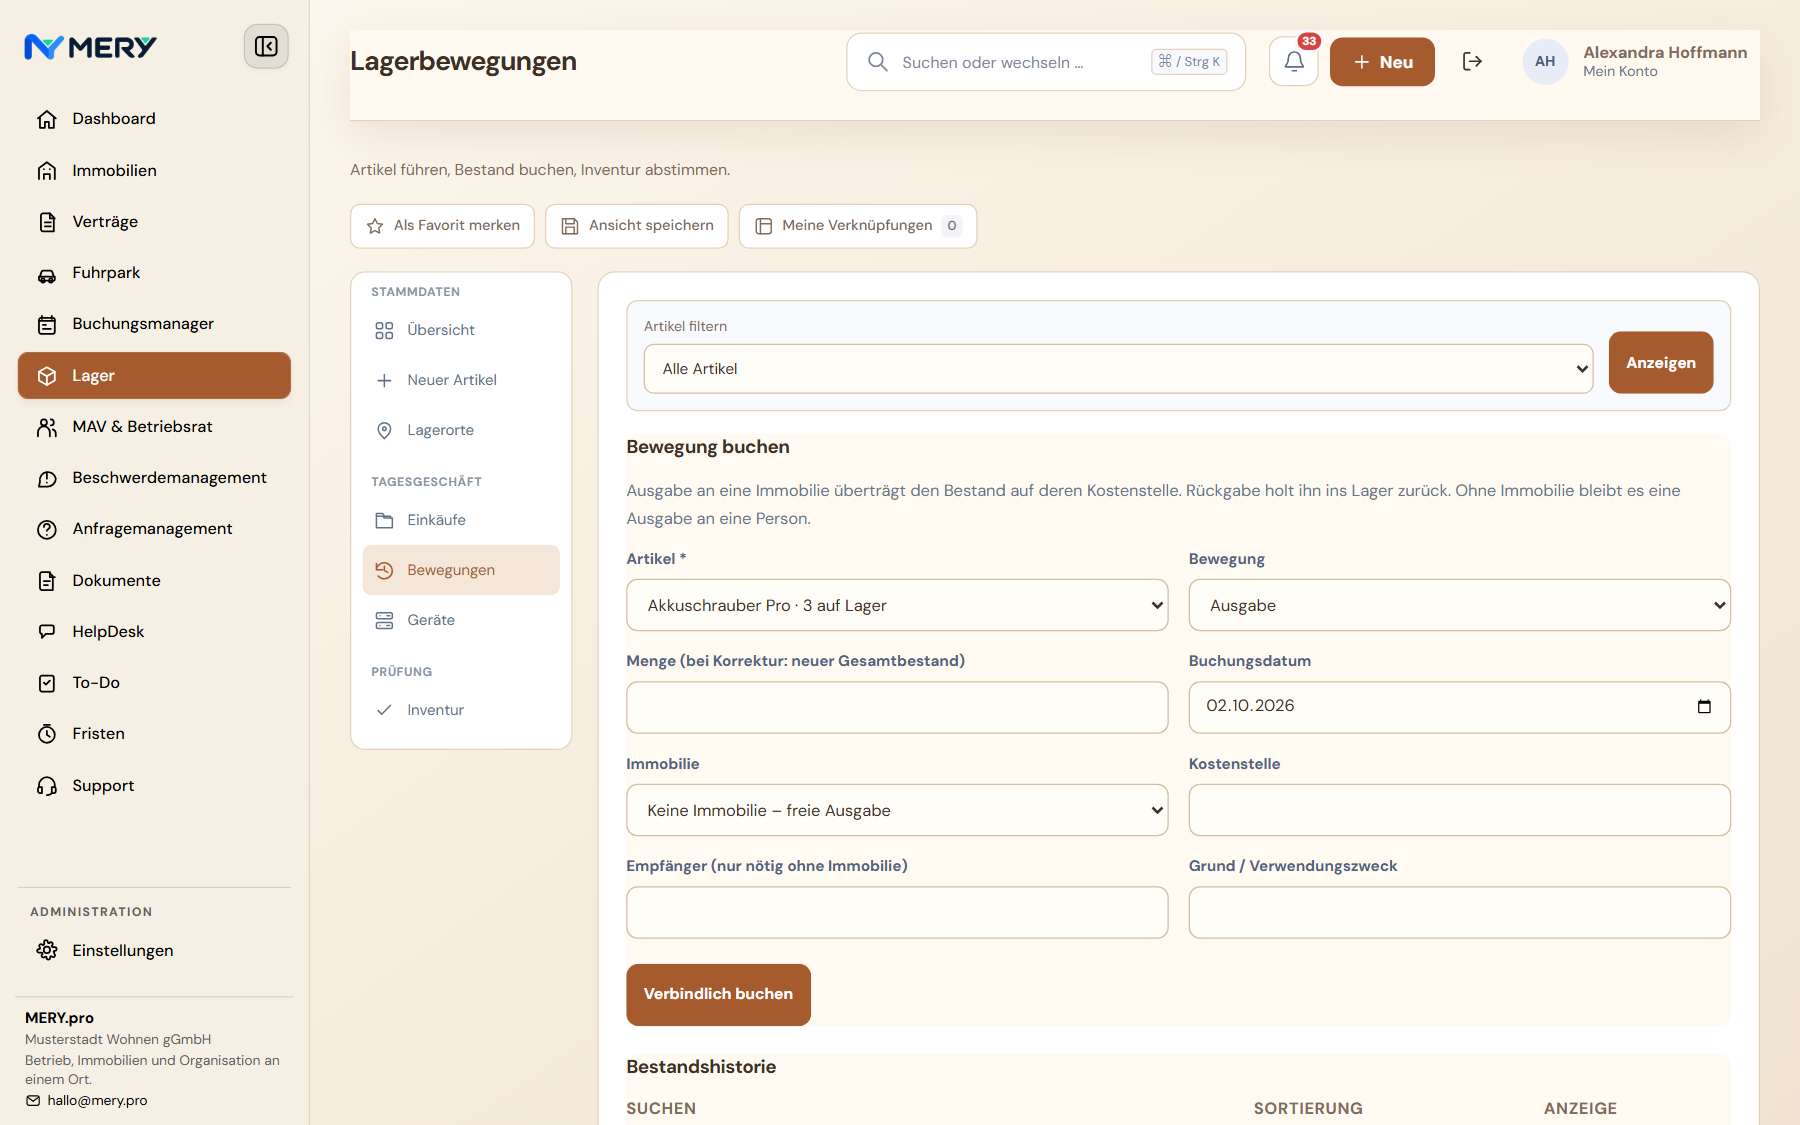Open Verträge in the main sidebar
The width and height of the screenshot is (1800, 1125).
coord(154,222)
